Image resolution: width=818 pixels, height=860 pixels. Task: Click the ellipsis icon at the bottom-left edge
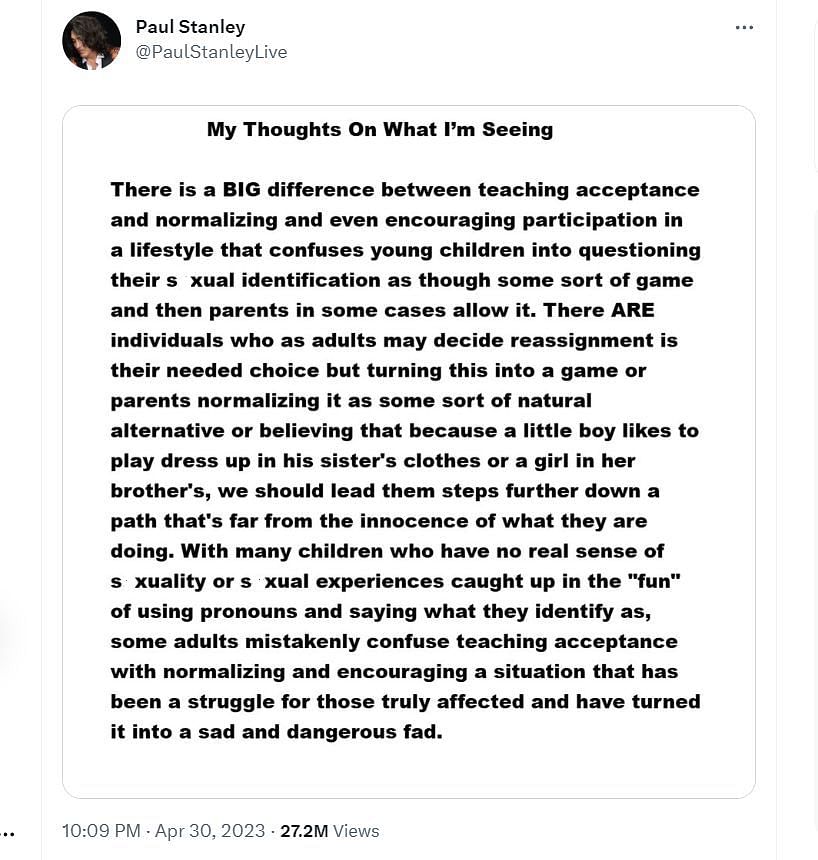click(7, 835)
